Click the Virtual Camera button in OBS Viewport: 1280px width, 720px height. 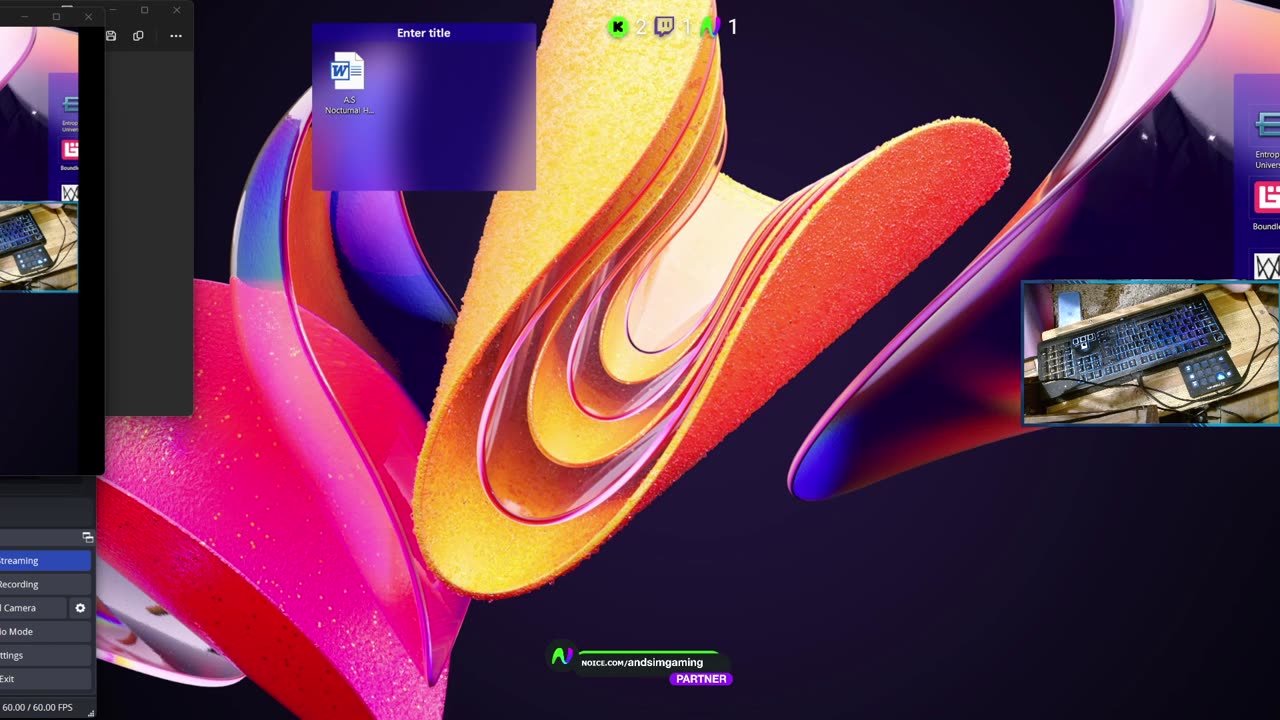click(x=33, y=608)
